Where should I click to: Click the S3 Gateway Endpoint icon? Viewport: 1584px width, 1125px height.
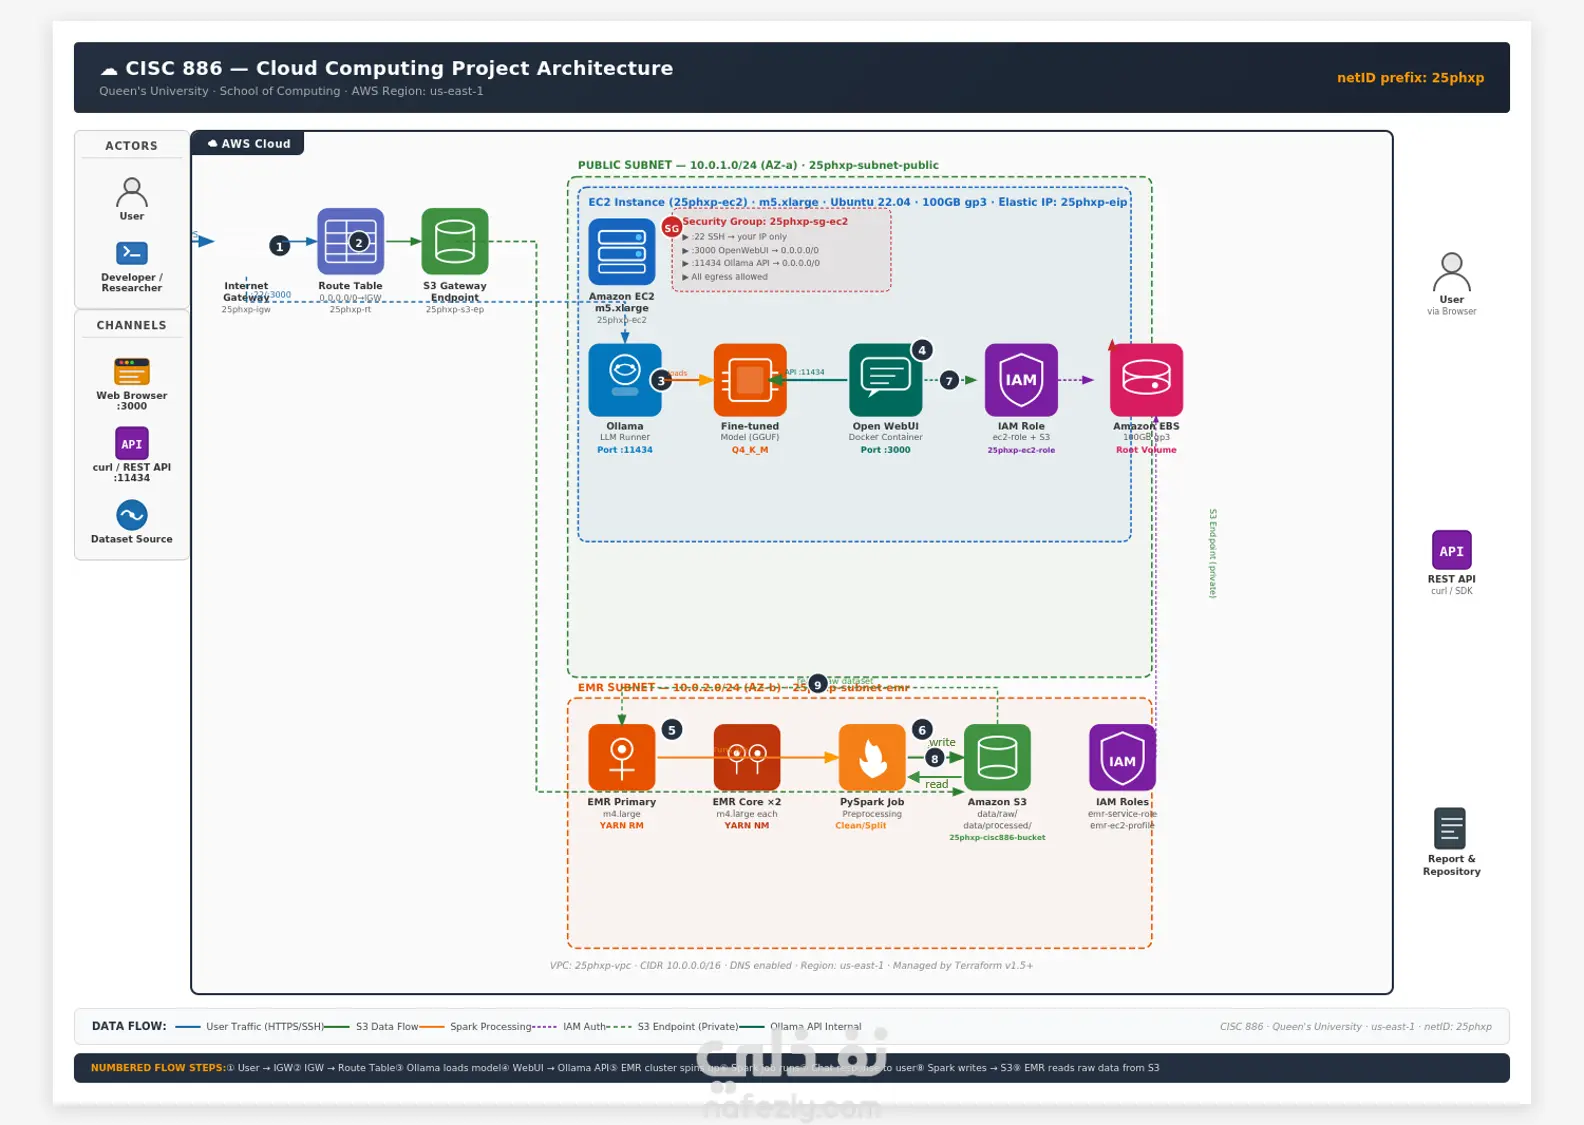point(455,241)
